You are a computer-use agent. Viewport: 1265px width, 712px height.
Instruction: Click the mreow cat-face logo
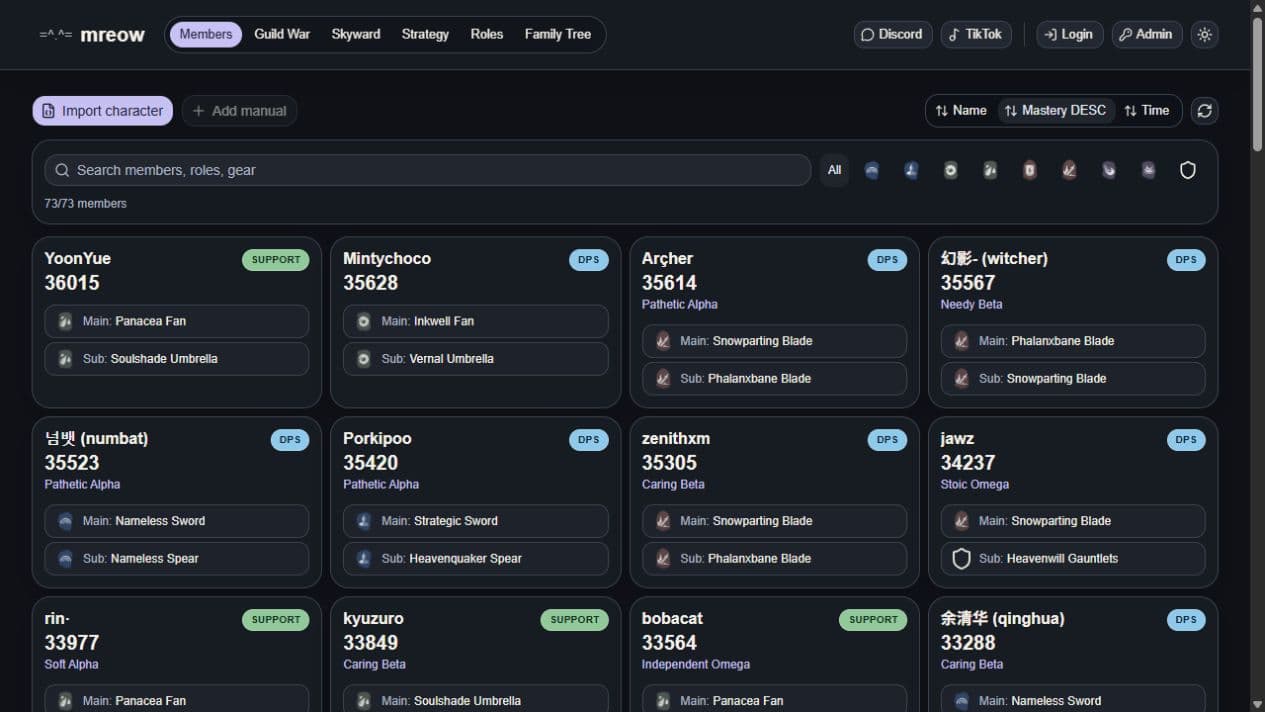point(56,35)
